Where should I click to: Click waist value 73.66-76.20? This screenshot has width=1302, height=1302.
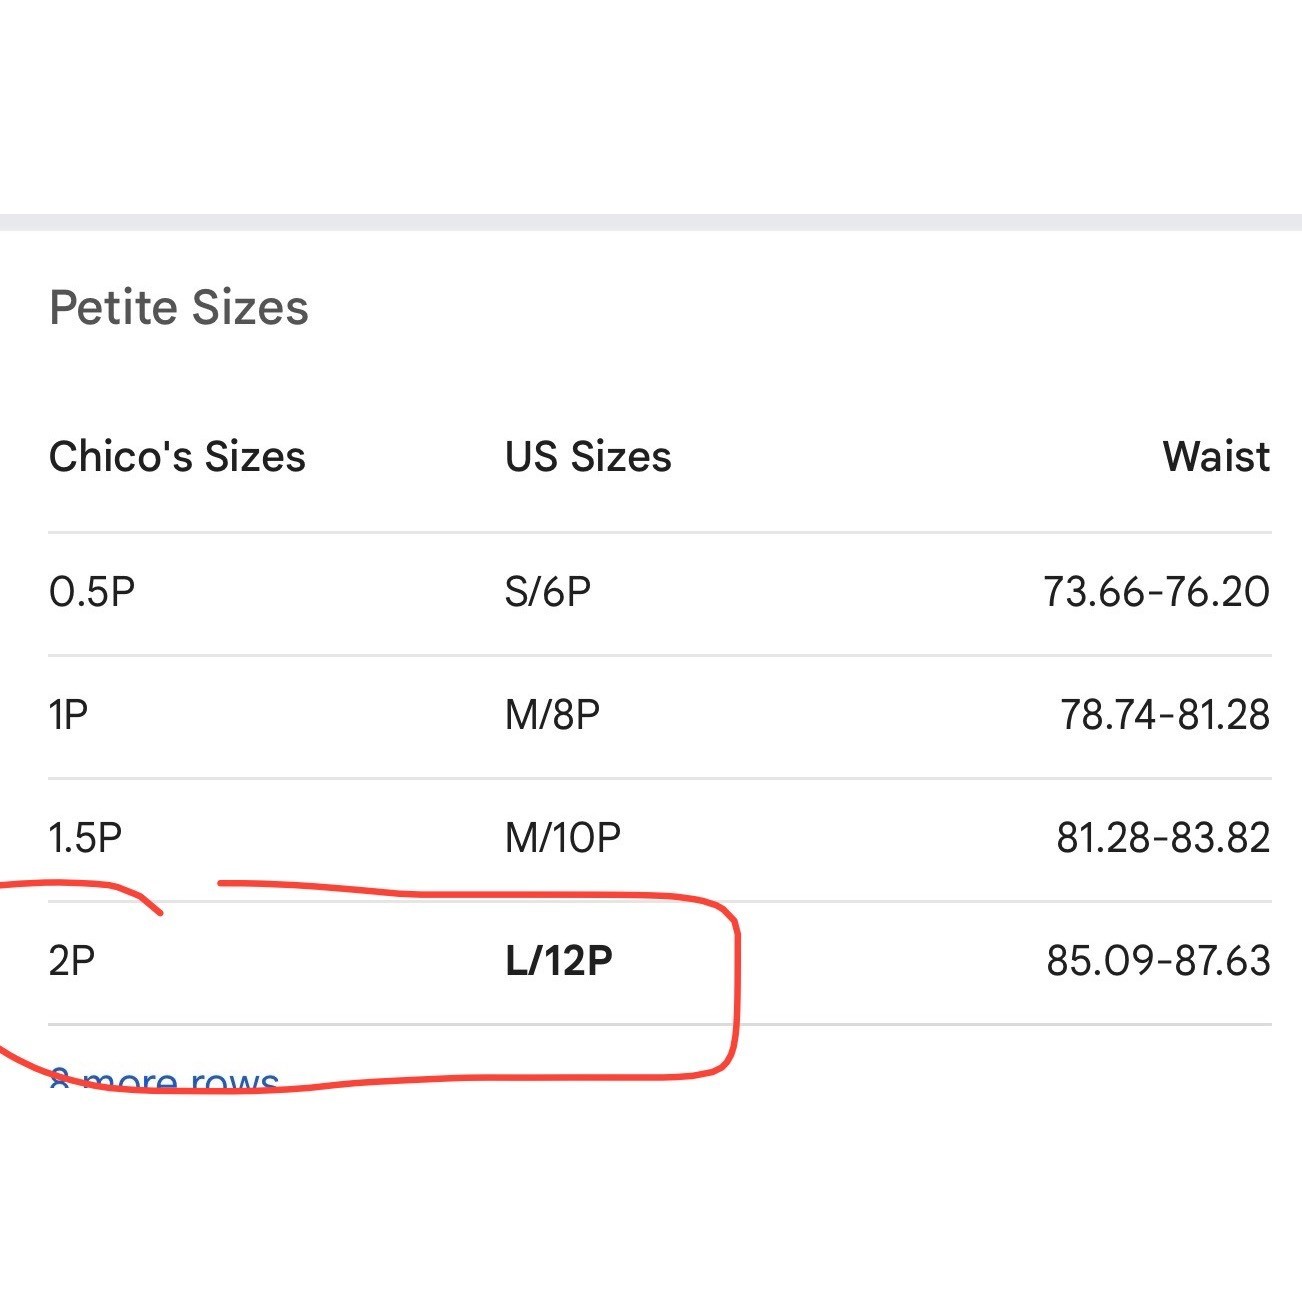coord(1156,592)
